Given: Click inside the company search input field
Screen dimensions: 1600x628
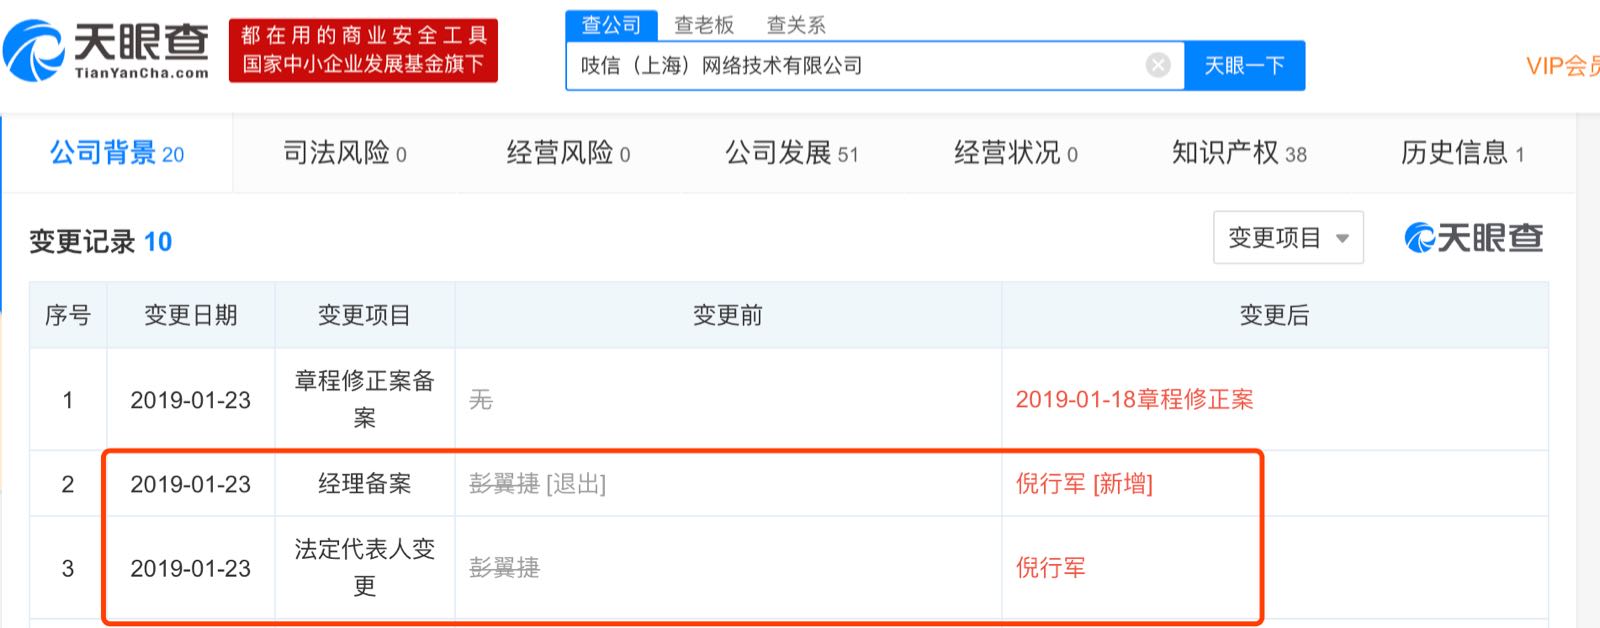Looking at the screenshot, I should [850, 66].
